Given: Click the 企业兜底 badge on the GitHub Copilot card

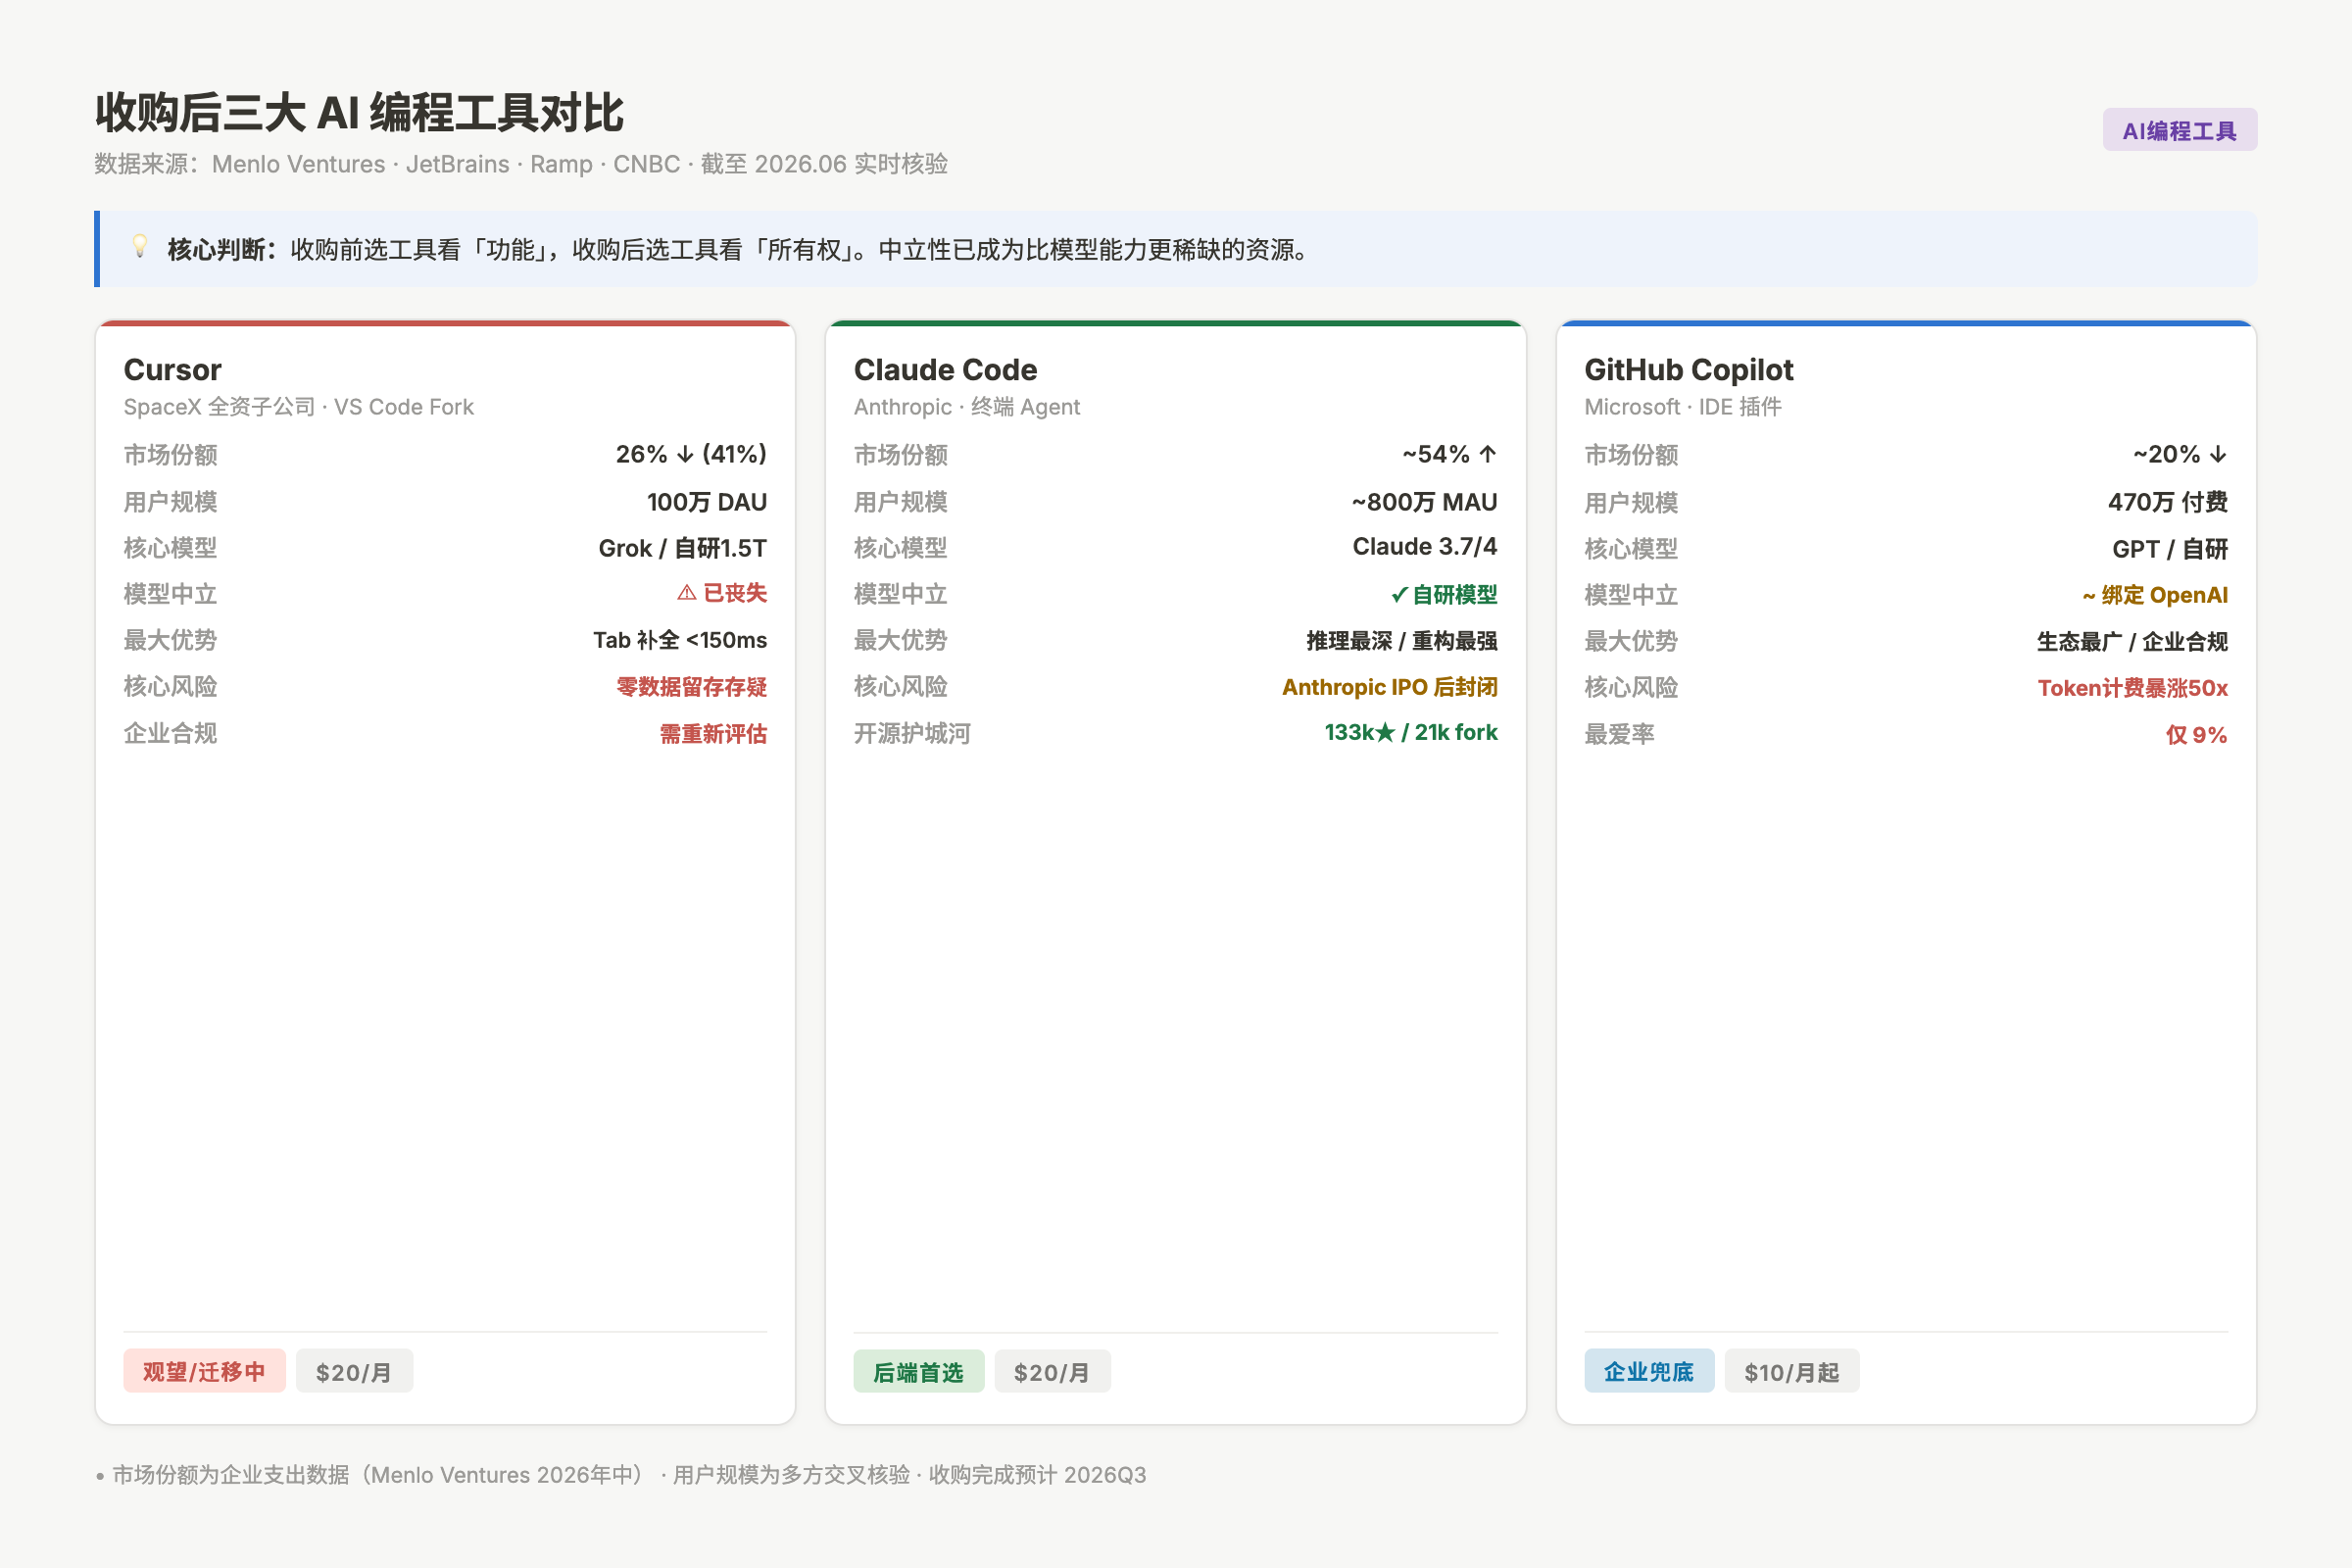Looking at the screenshot, I should 1649,1371.
